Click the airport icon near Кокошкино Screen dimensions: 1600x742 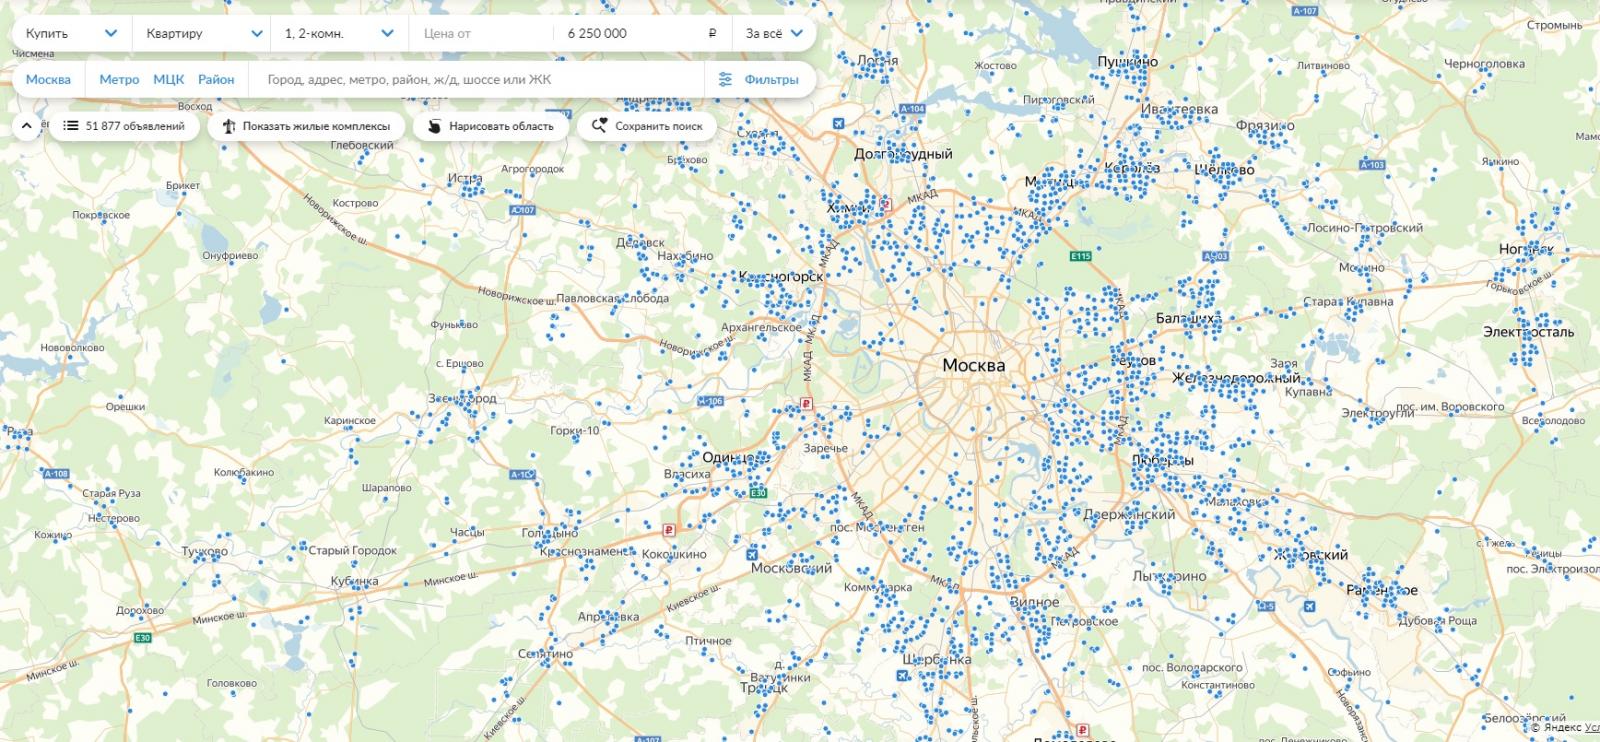tap(751, 553)
